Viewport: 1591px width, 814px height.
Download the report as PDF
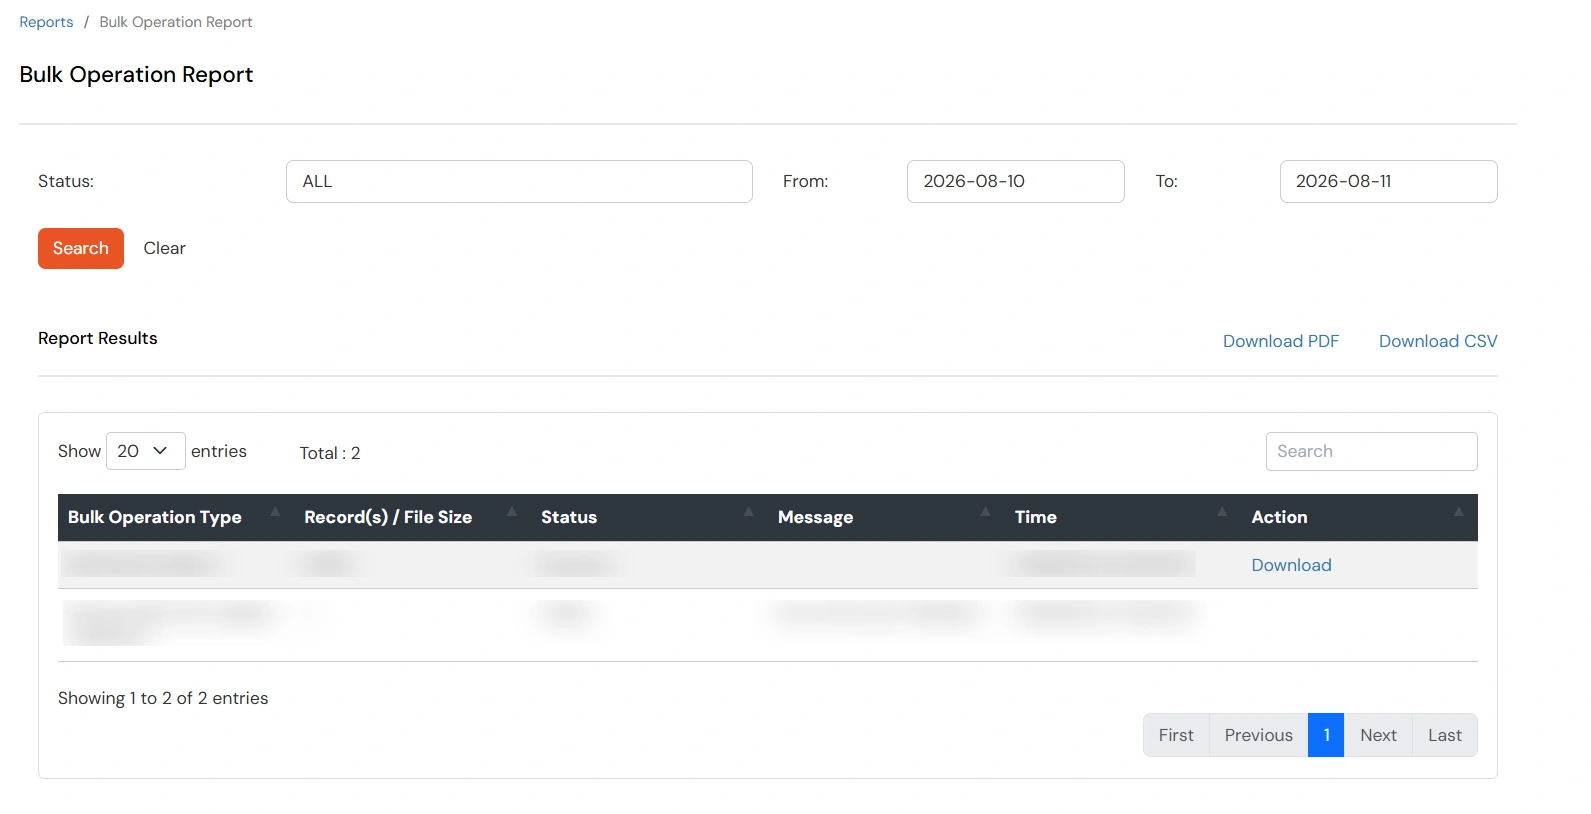[1280, 341]
